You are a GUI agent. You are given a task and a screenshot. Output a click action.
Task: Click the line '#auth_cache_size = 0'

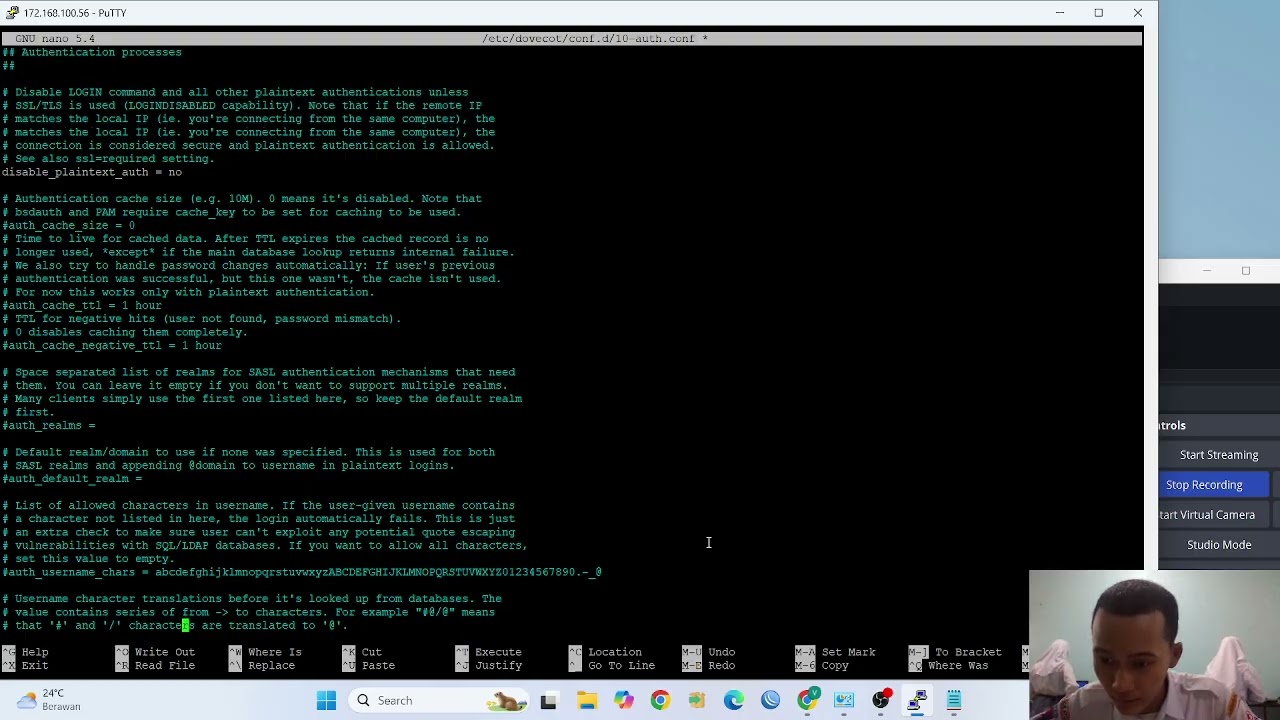(x=68, y=225)
